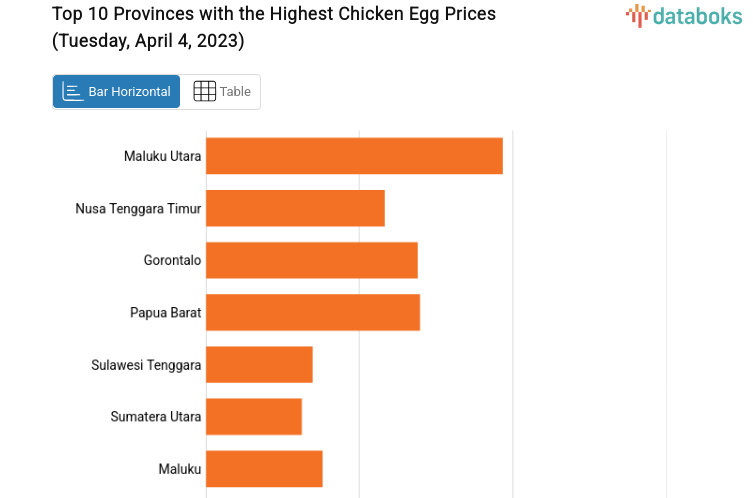Click the Maluku Utara bar
This screenshot has height=498, width=753.
click(x=354, y=156)
